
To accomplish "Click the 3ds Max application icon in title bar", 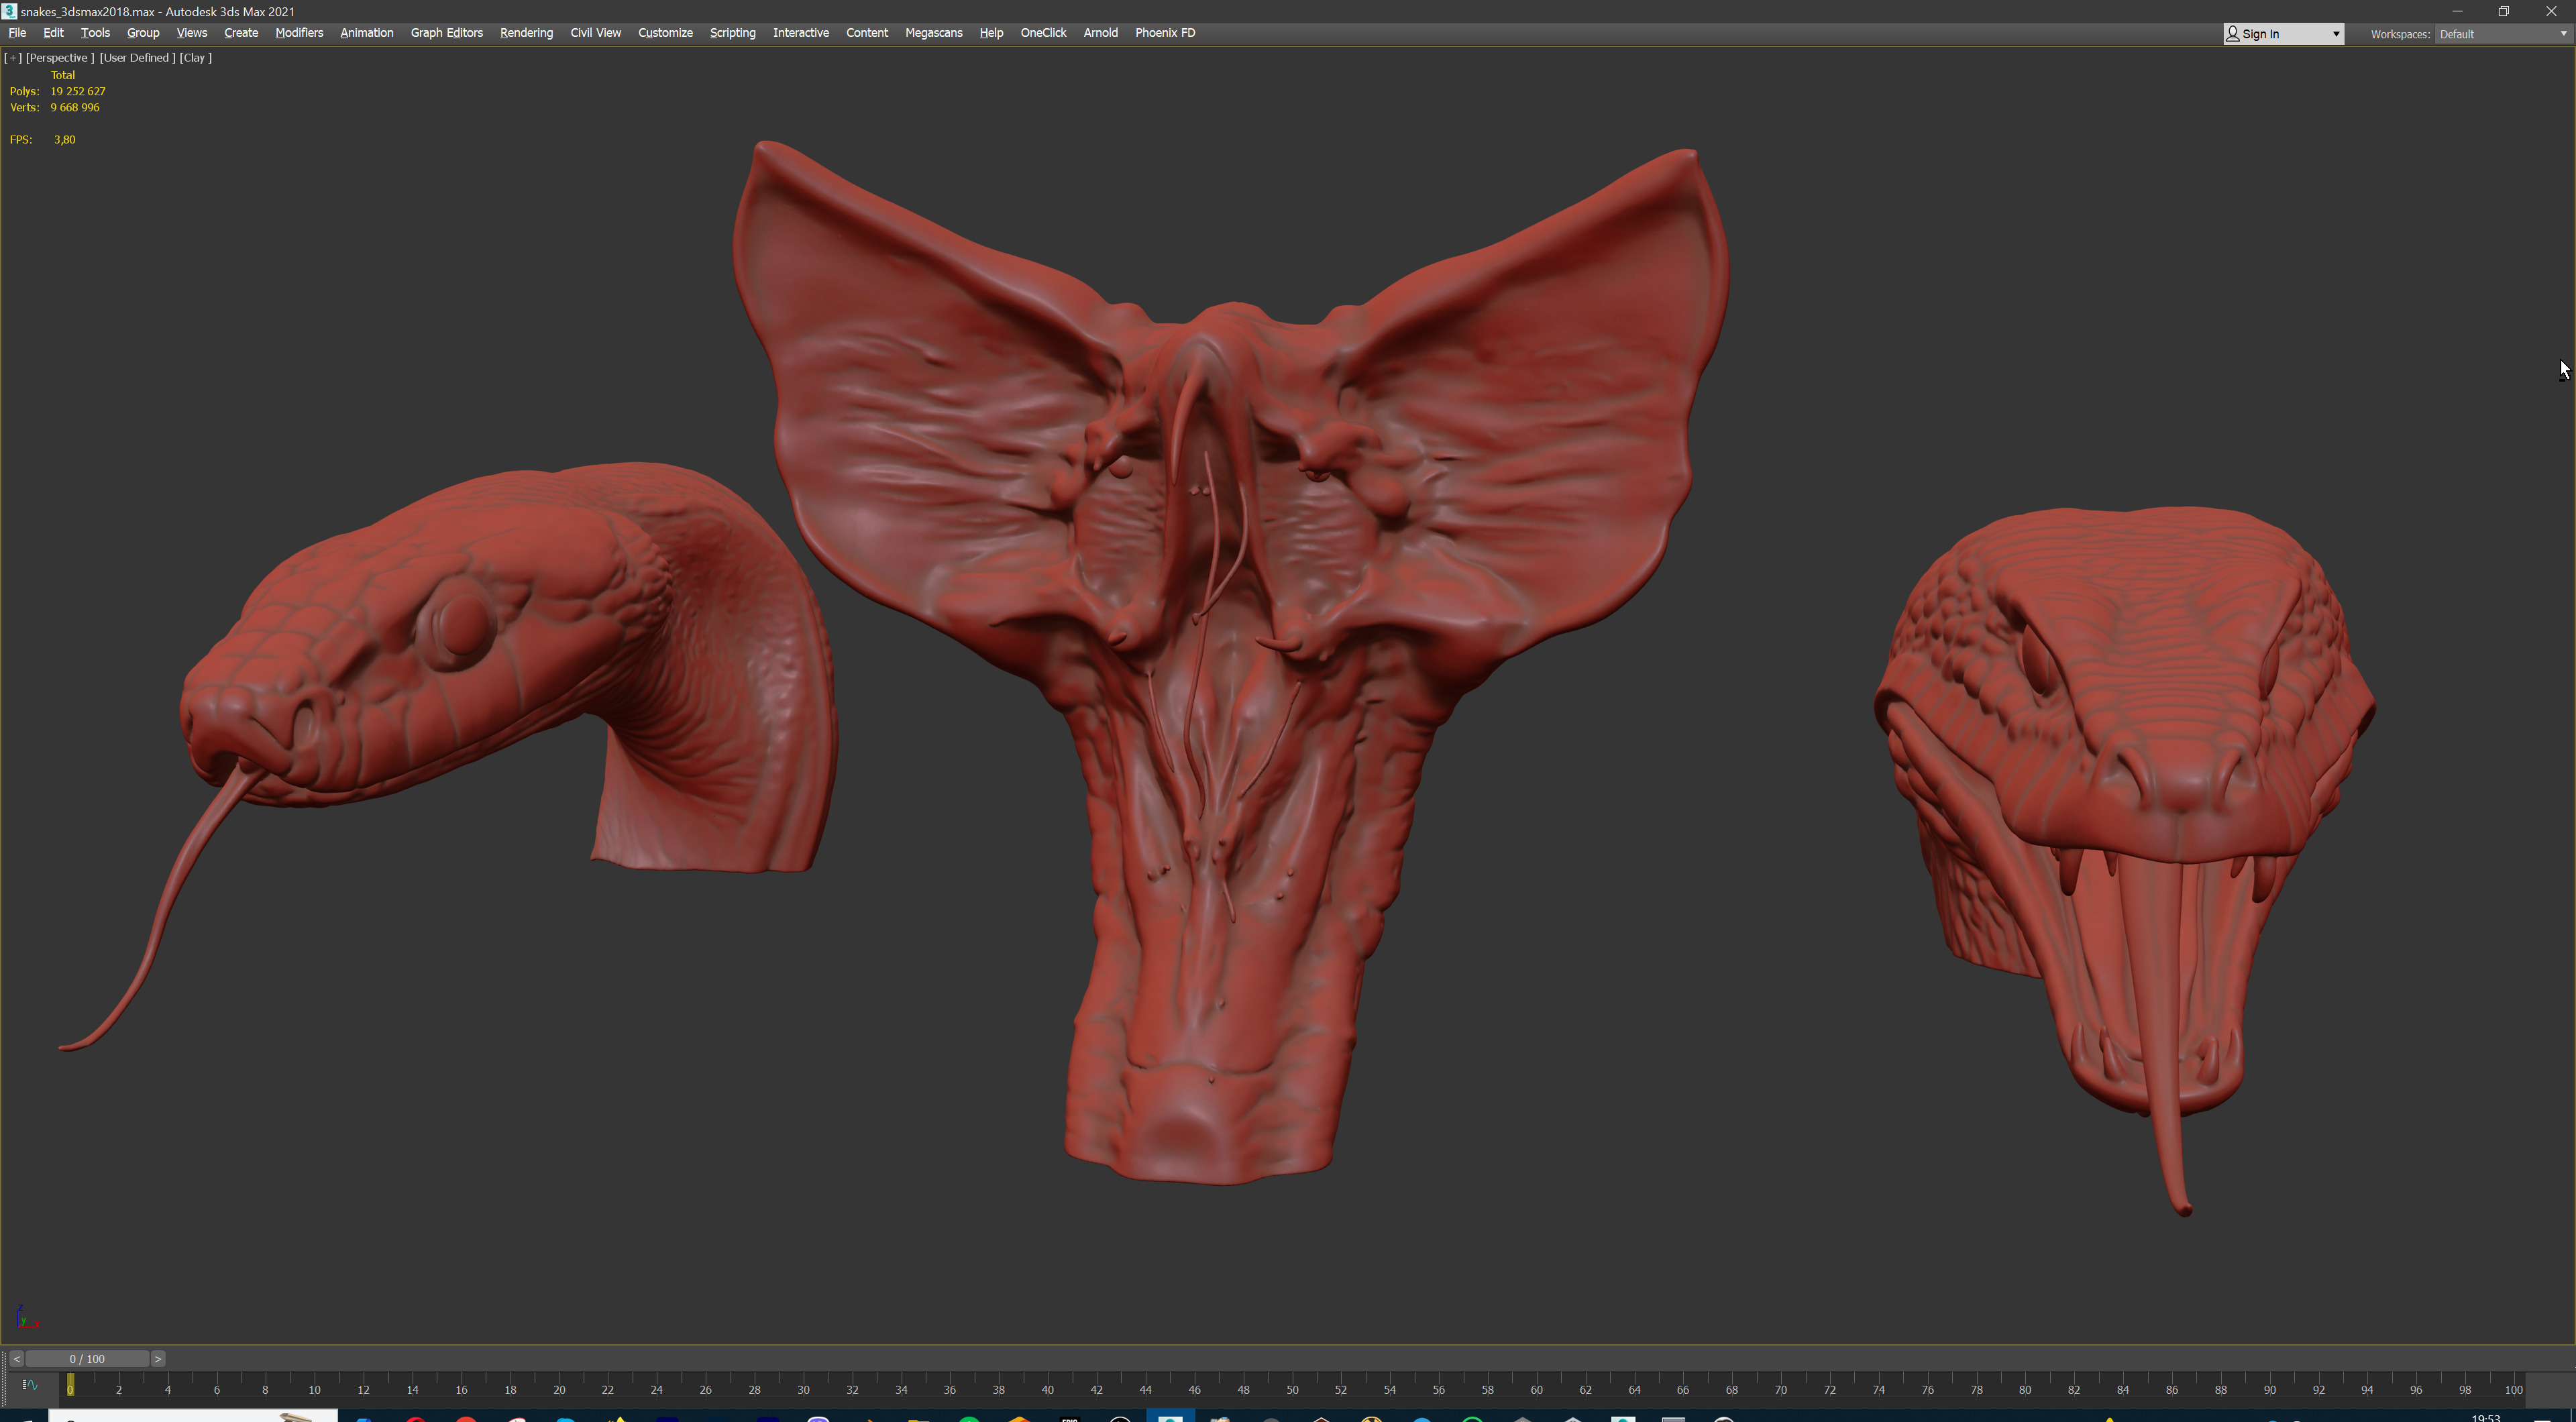I will point(9,11).
